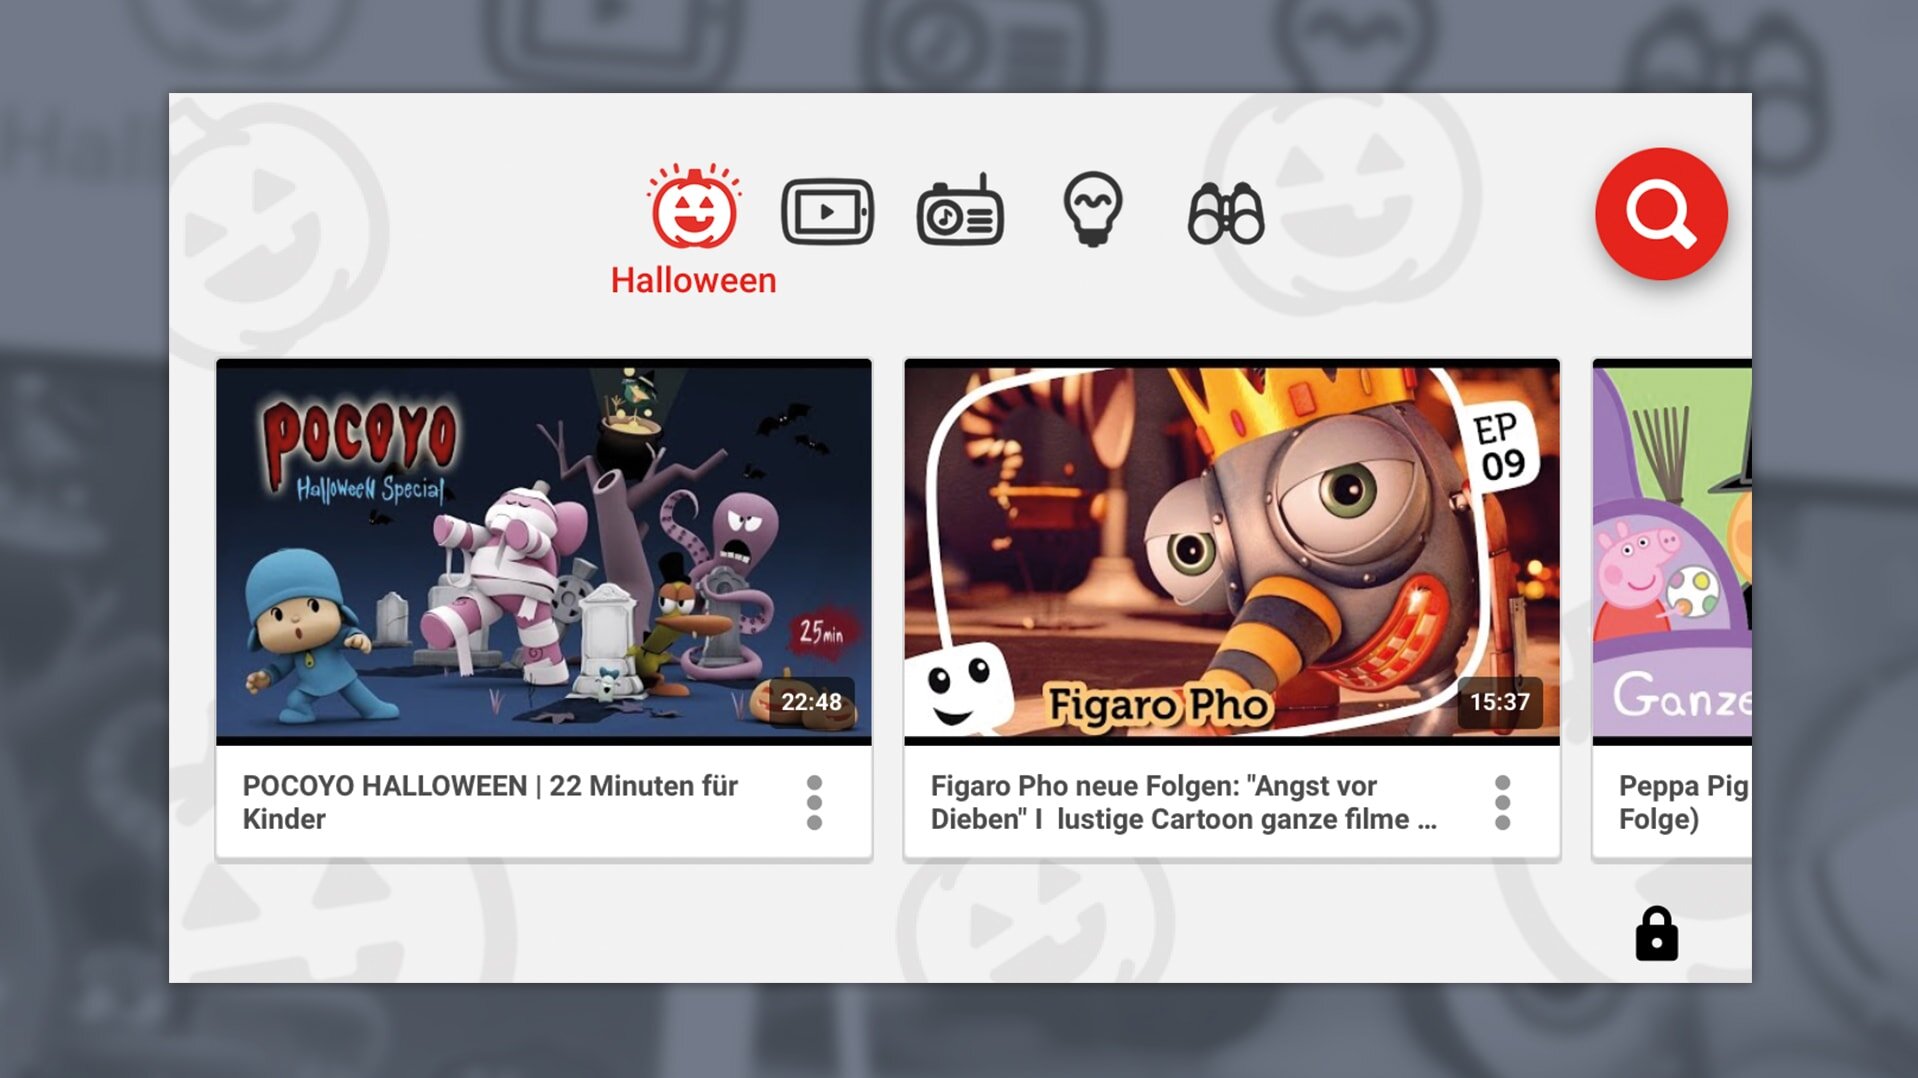Open options menu for Pocoyo Halloween video
The width and height of the screenshot is (1918, 1078).
814,802
